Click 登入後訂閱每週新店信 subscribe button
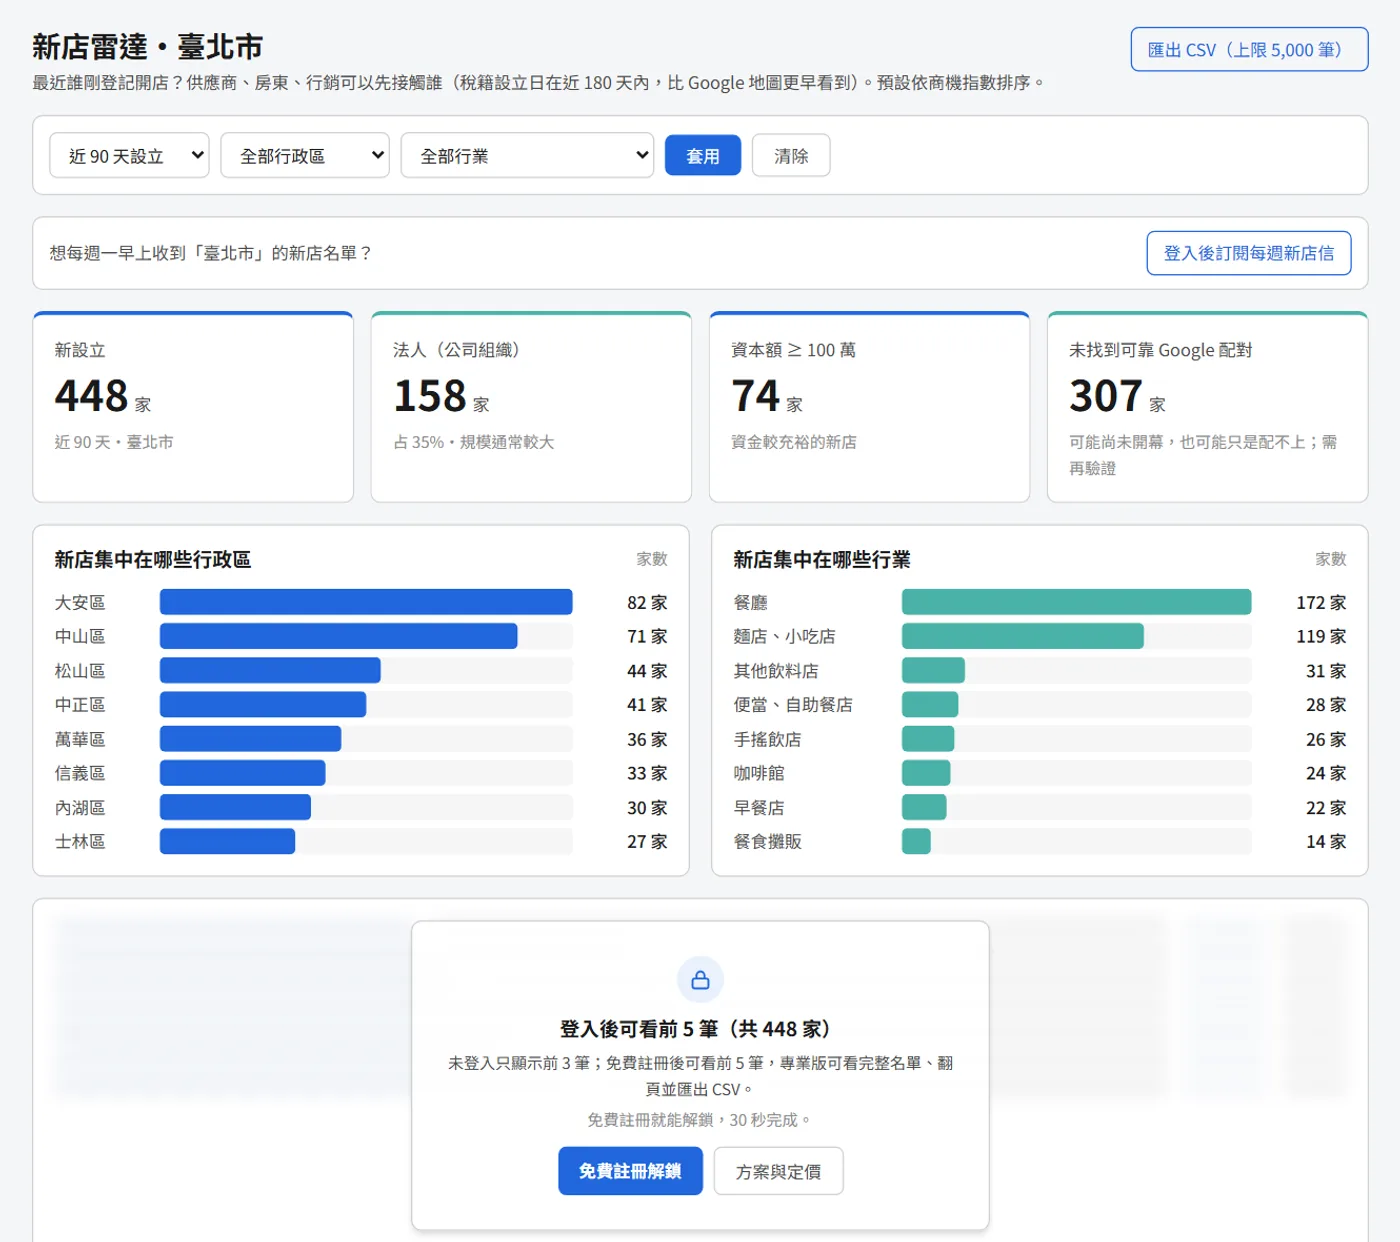The image size is (1400, 1242). coord(1248,253)
